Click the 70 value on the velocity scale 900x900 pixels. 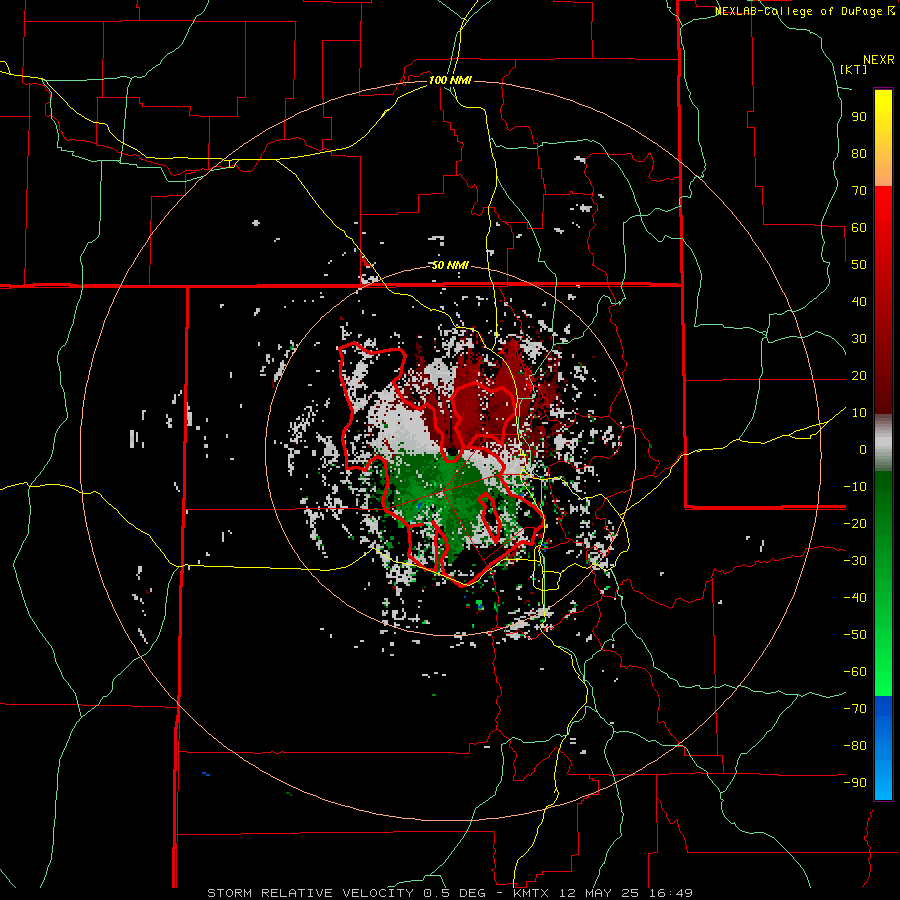[859, 191]
